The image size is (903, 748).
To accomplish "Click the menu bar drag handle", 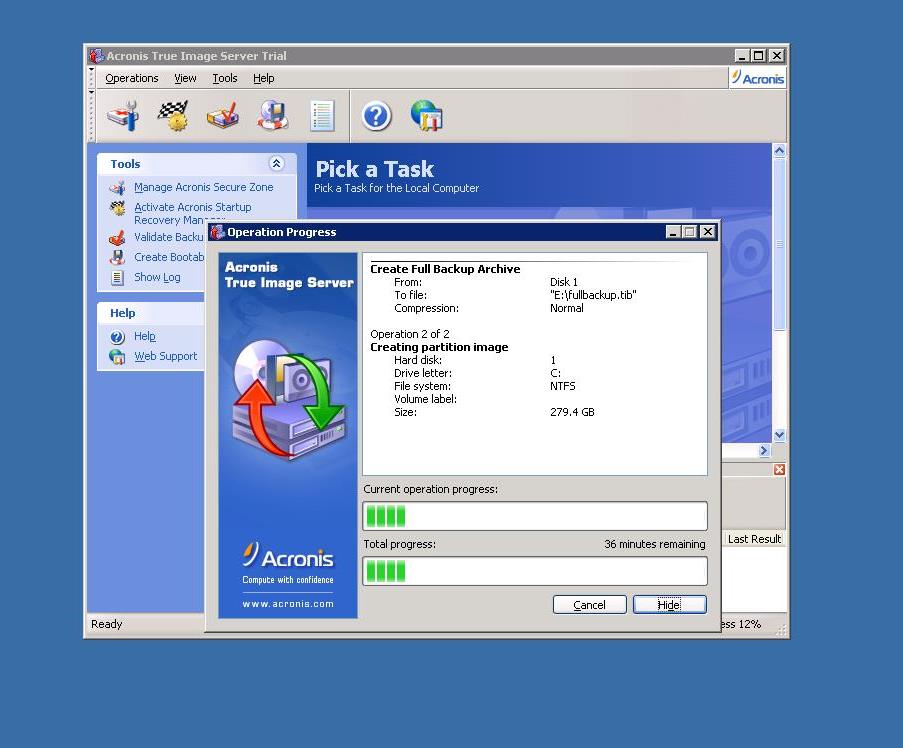I will [91, 78].
